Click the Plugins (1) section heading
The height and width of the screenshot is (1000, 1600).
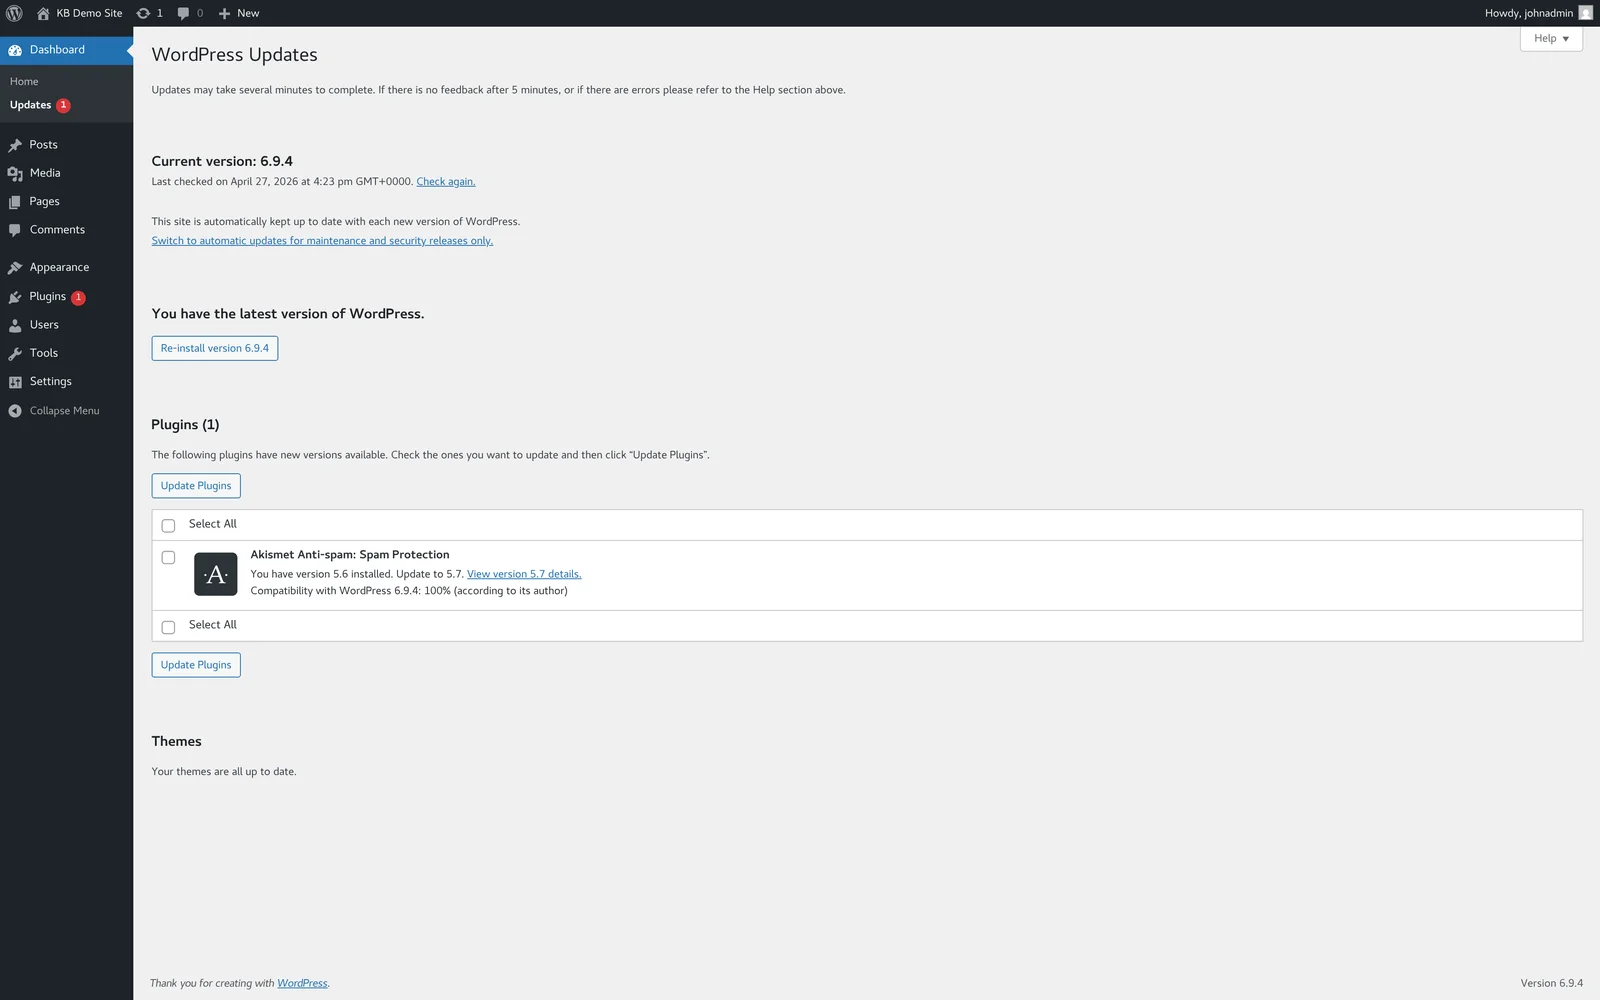pos(185,425)
